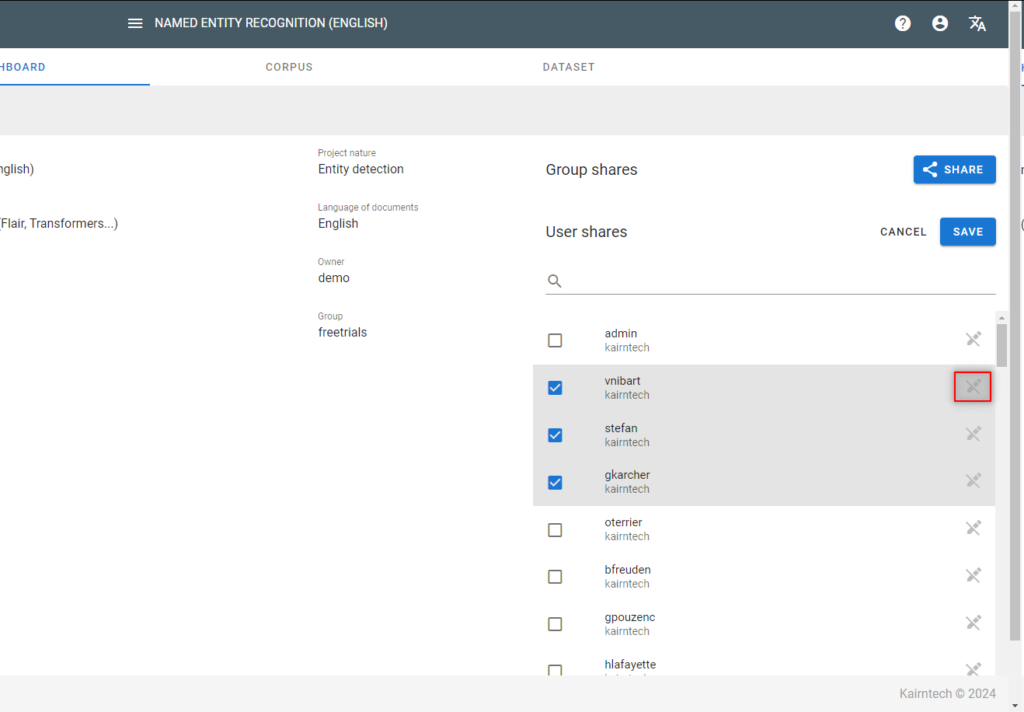
Task: Open the language translation icon
Action: point(977,24)
